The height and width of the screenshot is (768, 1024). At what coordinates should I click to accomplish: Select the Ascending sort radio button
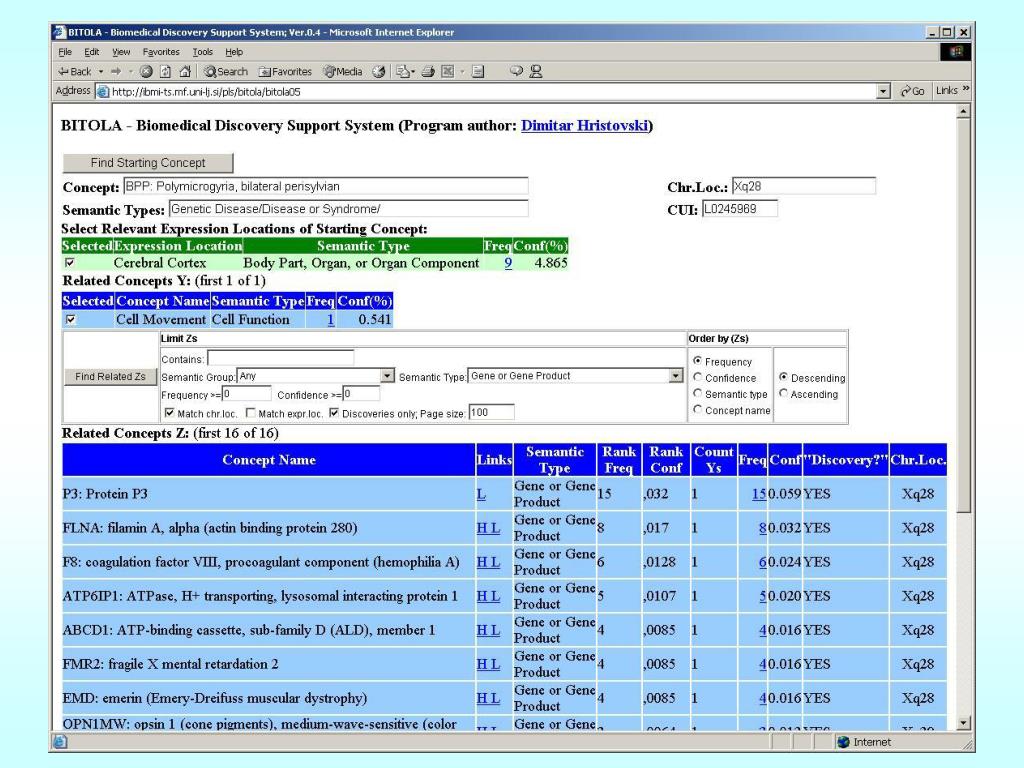tap(783, 393)
